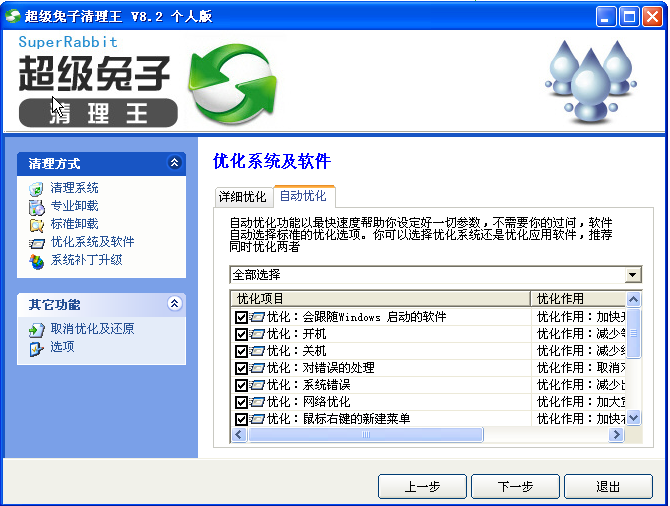
Task: Open 专业卸载 link
Action: tap(74, 206)
